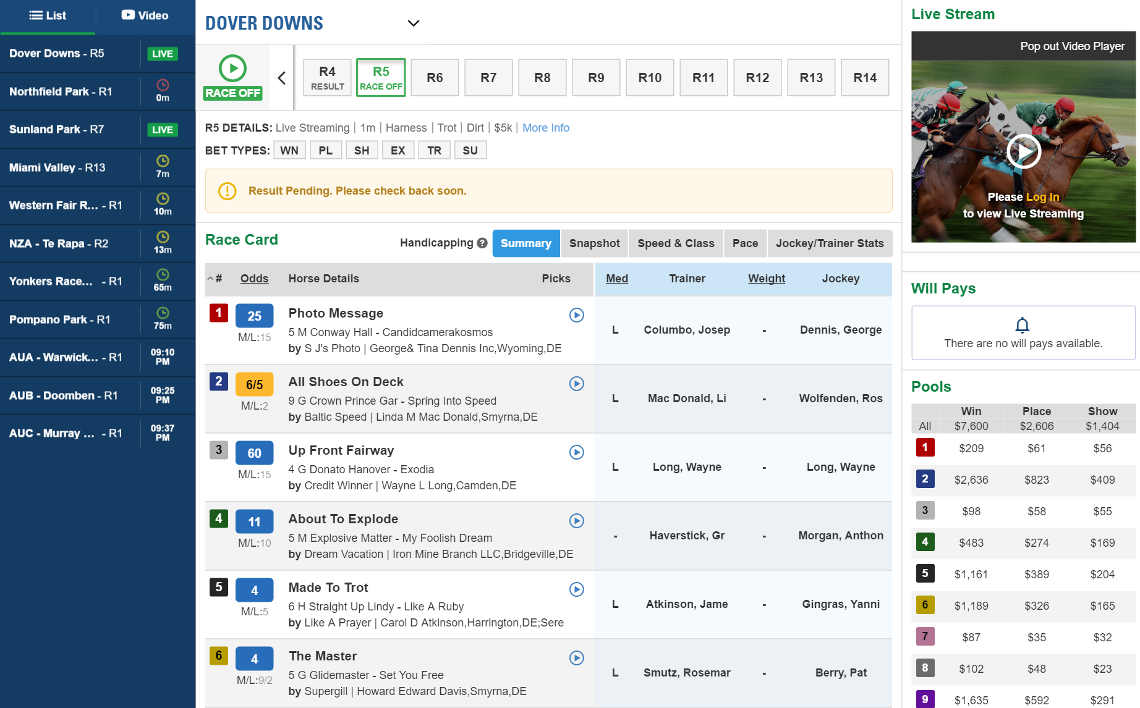Click the warning icon in Result Pending banner
The width and height of the screenshot is (1140, 708).
(226, 190)
